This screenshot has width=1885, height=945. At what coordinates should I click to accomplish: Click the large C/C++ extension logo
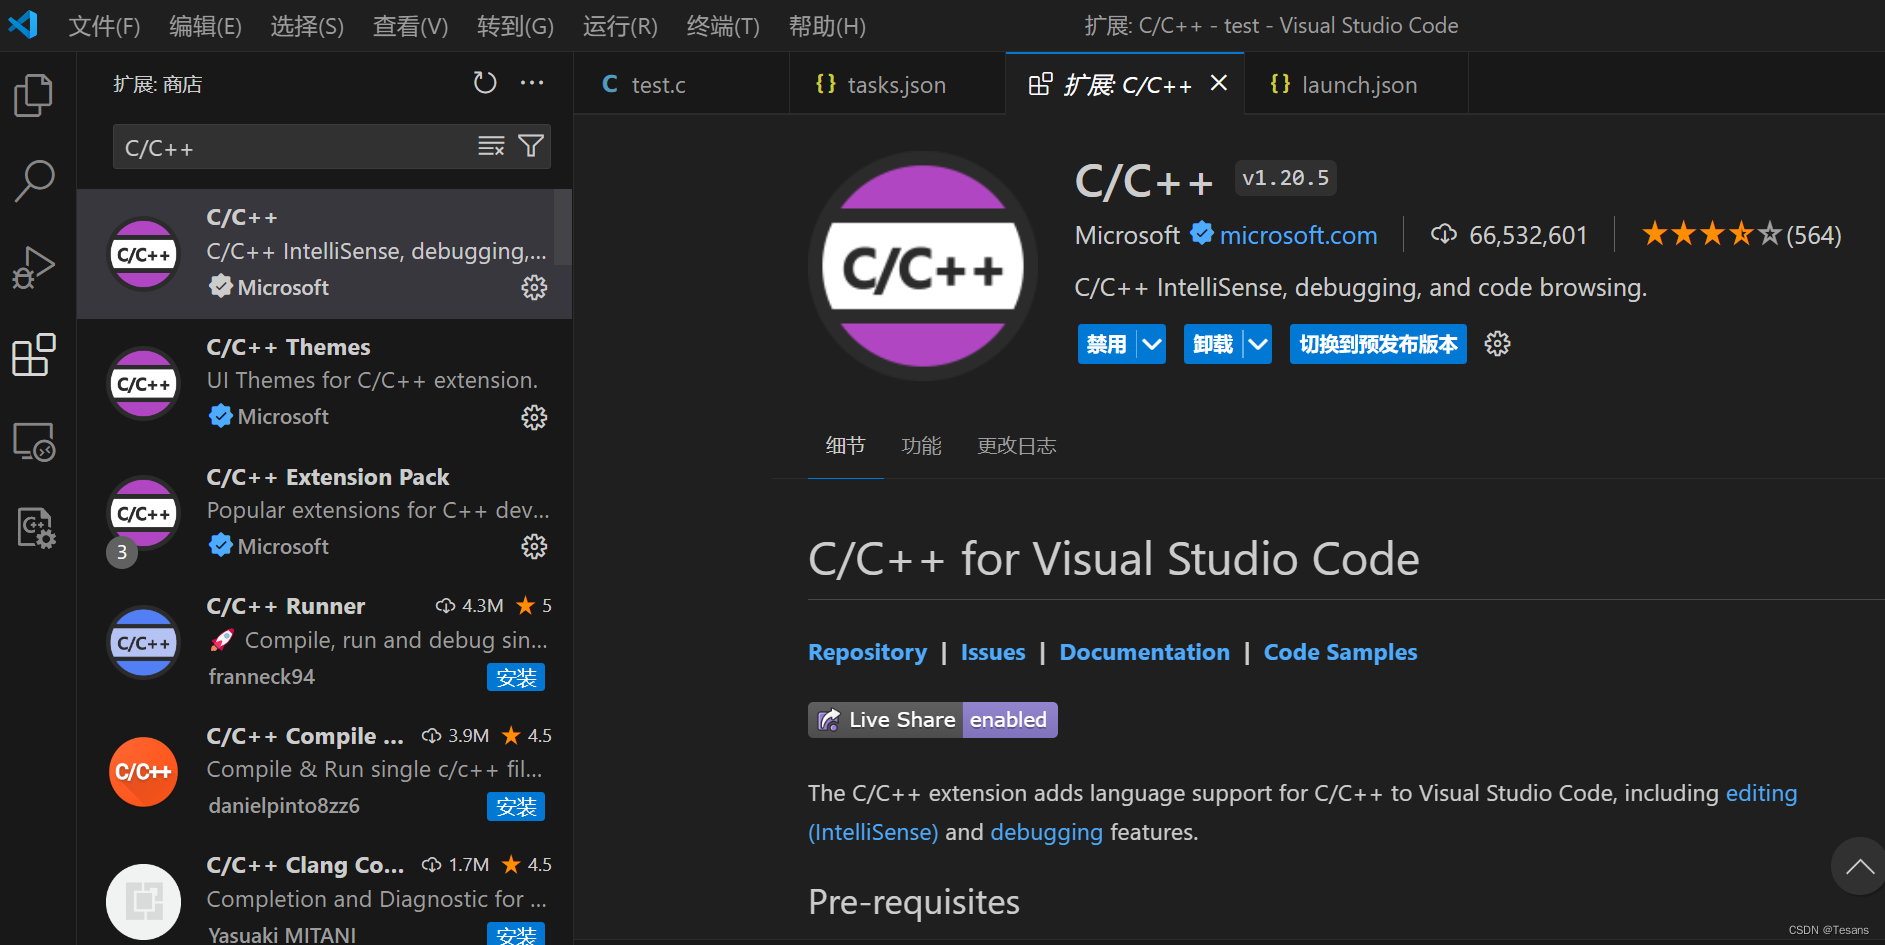(x=922, y=266)
